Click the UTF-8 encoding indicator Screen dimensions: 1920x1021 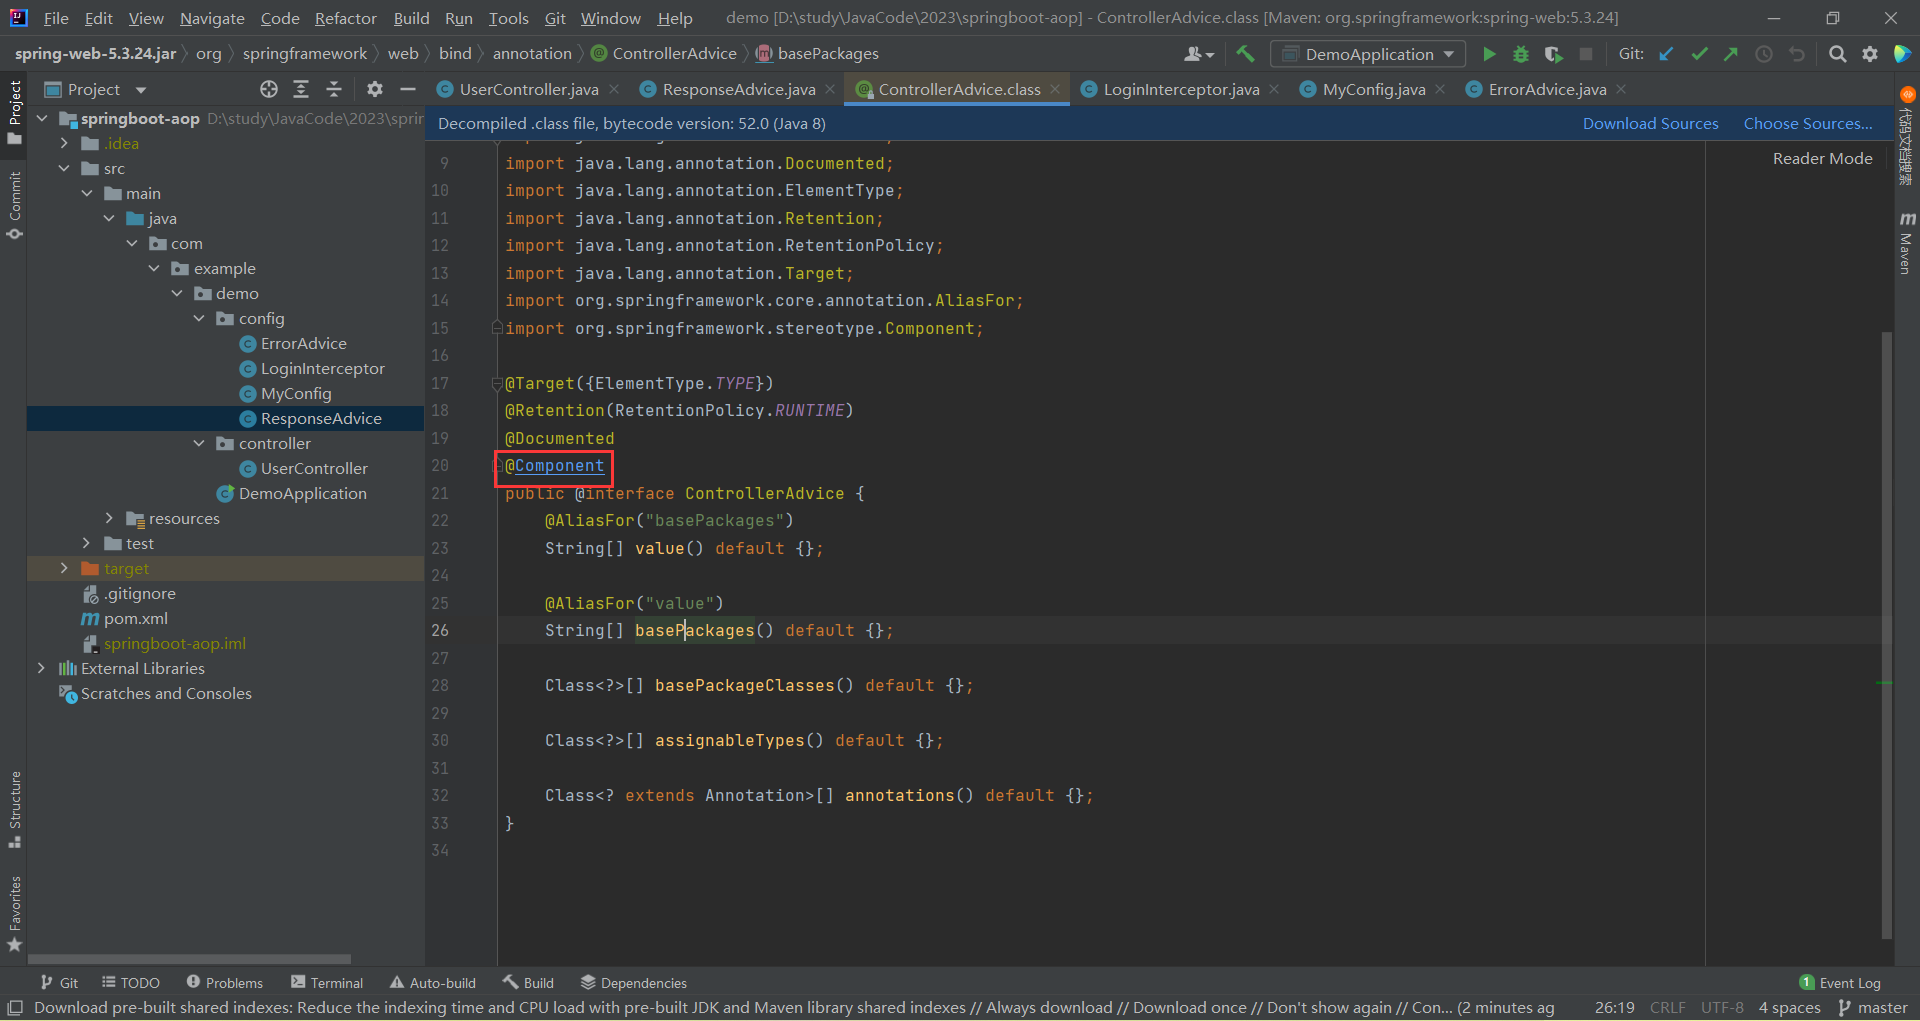tap(1722, 1008)
